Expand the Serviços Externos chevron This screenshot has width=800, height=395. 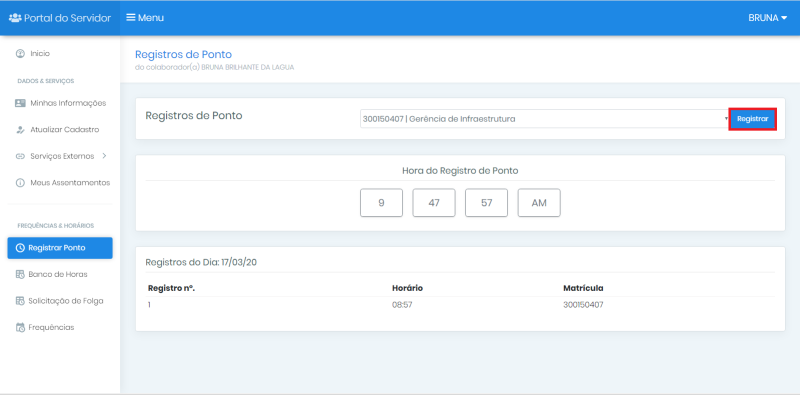[104, 156]
